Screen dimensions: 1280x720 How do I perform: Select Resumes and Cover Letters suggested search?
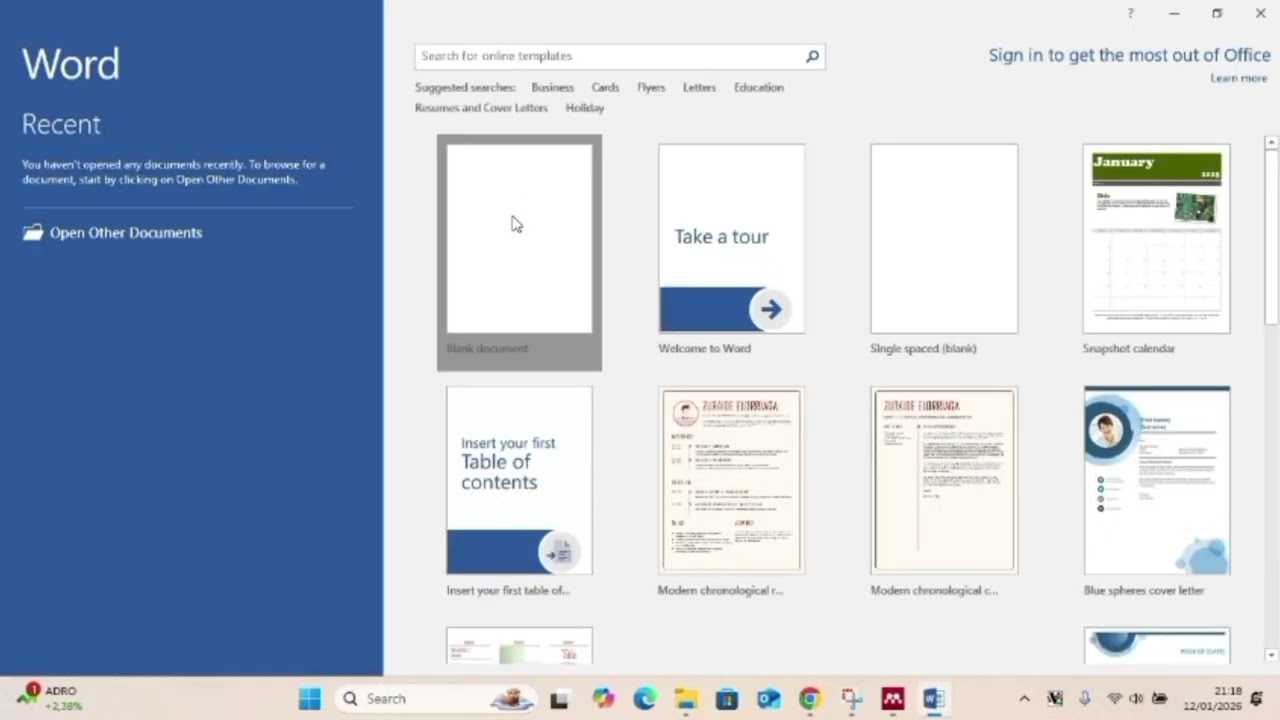[481, 107]
